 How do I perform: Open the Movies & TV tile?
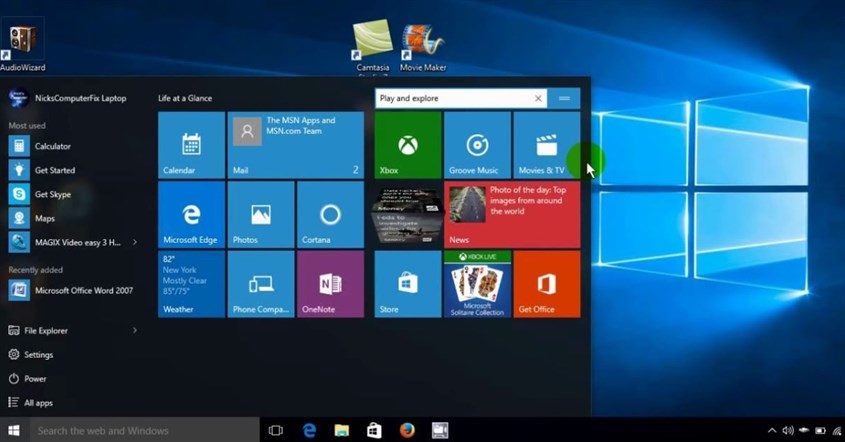pos(547,145)
